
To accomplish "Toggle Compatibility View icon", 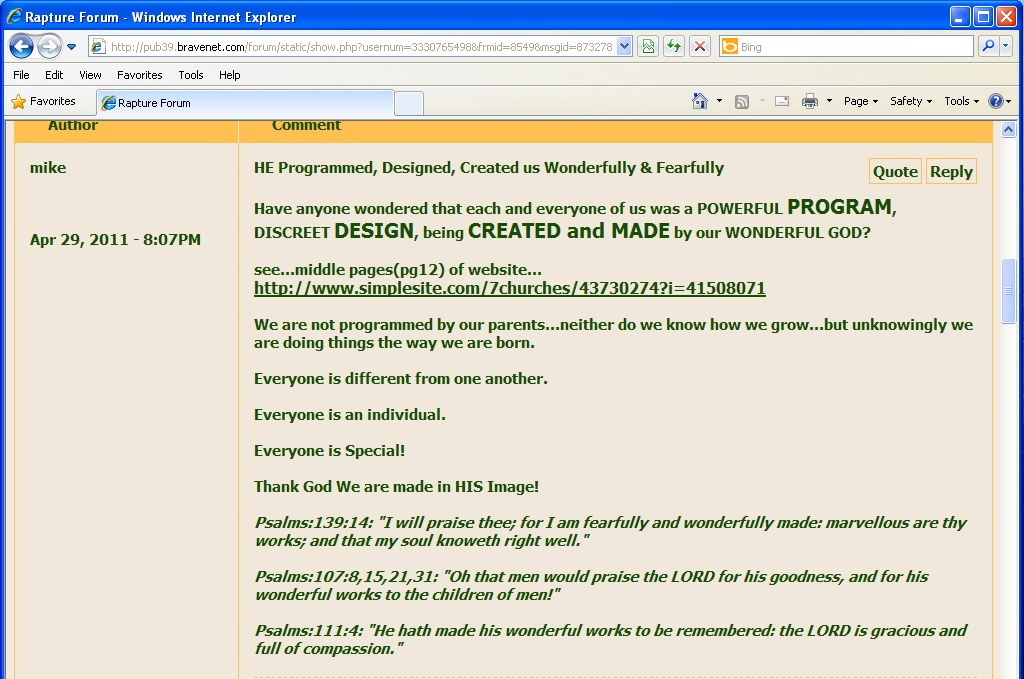I will pyautogui.click(x=648, y=46).
